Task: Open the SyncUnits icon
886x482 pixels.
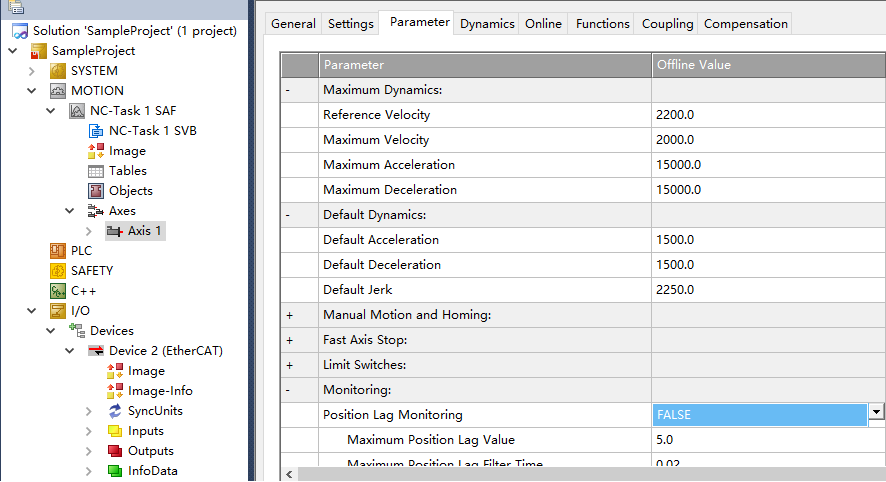Action: (x=115, y=411)
